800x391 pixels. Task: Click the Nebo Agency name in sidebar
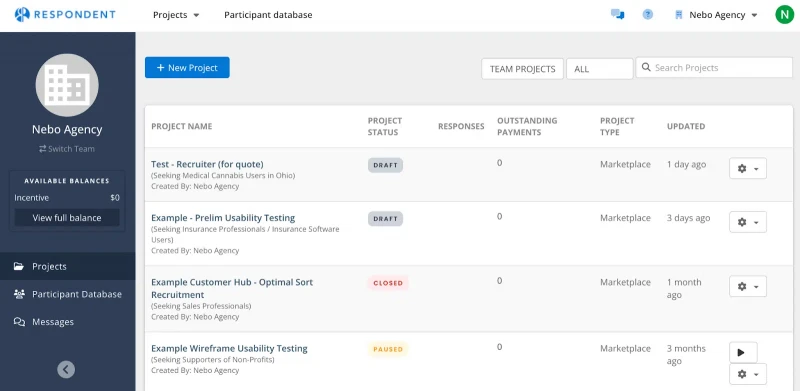coord(67,130)
